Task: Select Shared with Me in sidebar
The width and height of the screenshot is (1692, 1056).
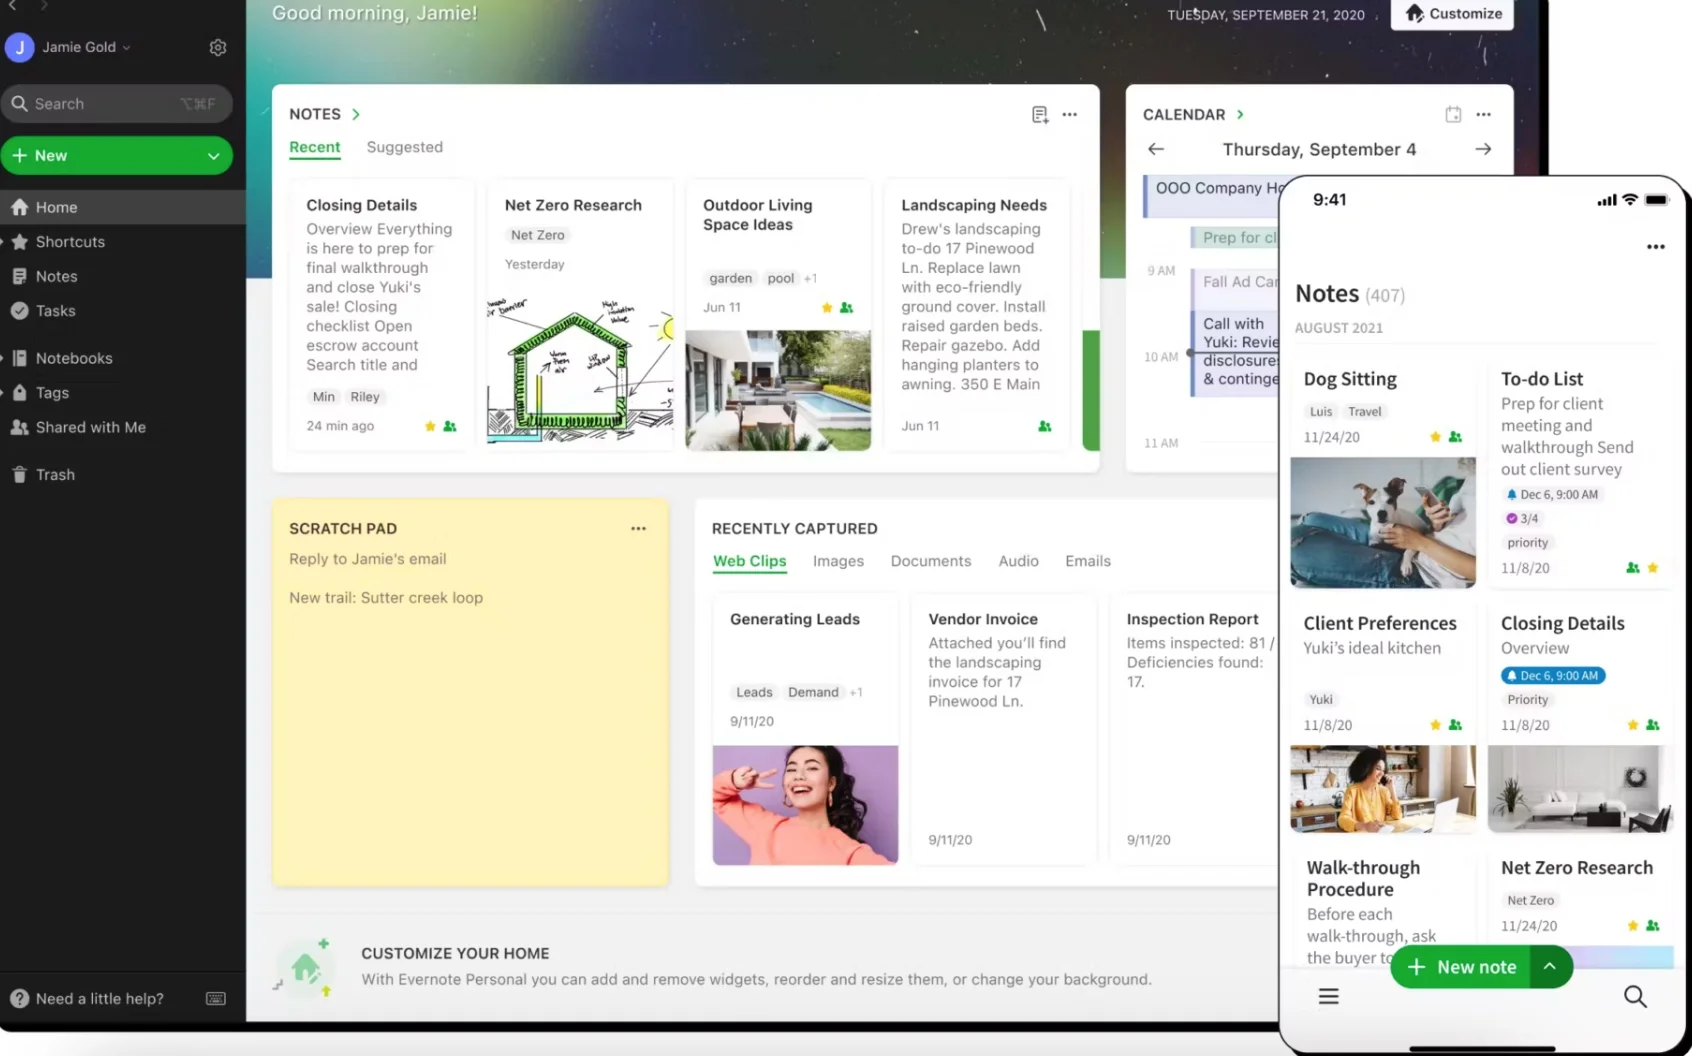Action: point(90,427)
